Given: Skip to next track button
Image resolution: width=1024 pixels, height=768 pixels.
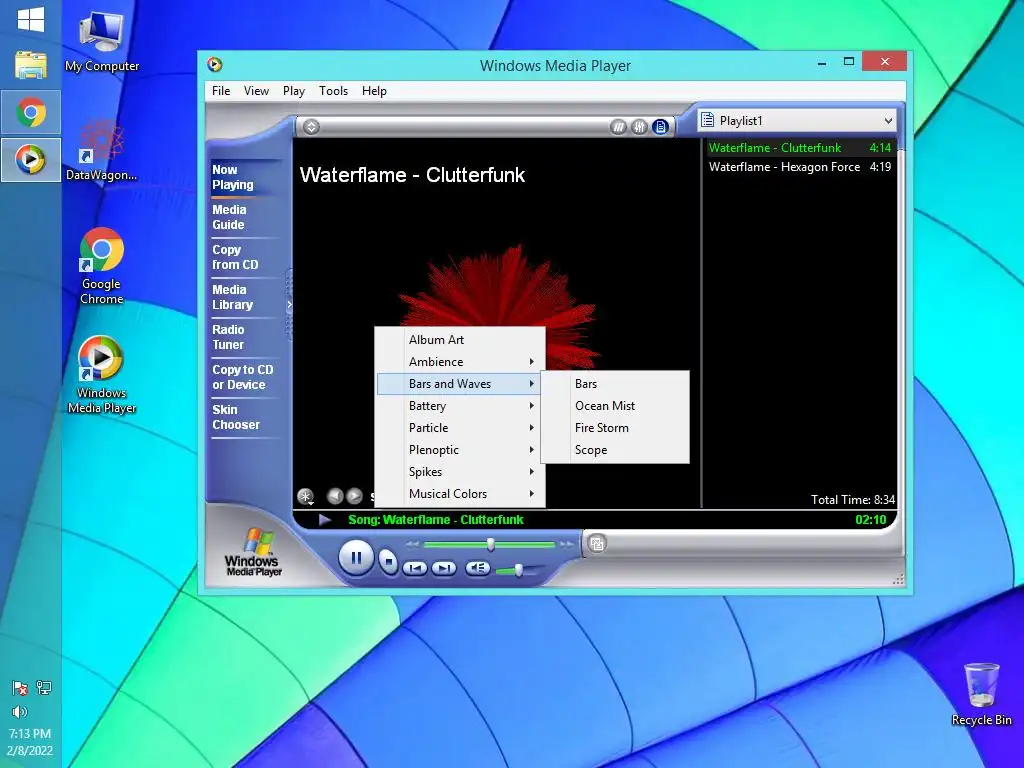Looking at the screenshot, I should coord(443,568).
